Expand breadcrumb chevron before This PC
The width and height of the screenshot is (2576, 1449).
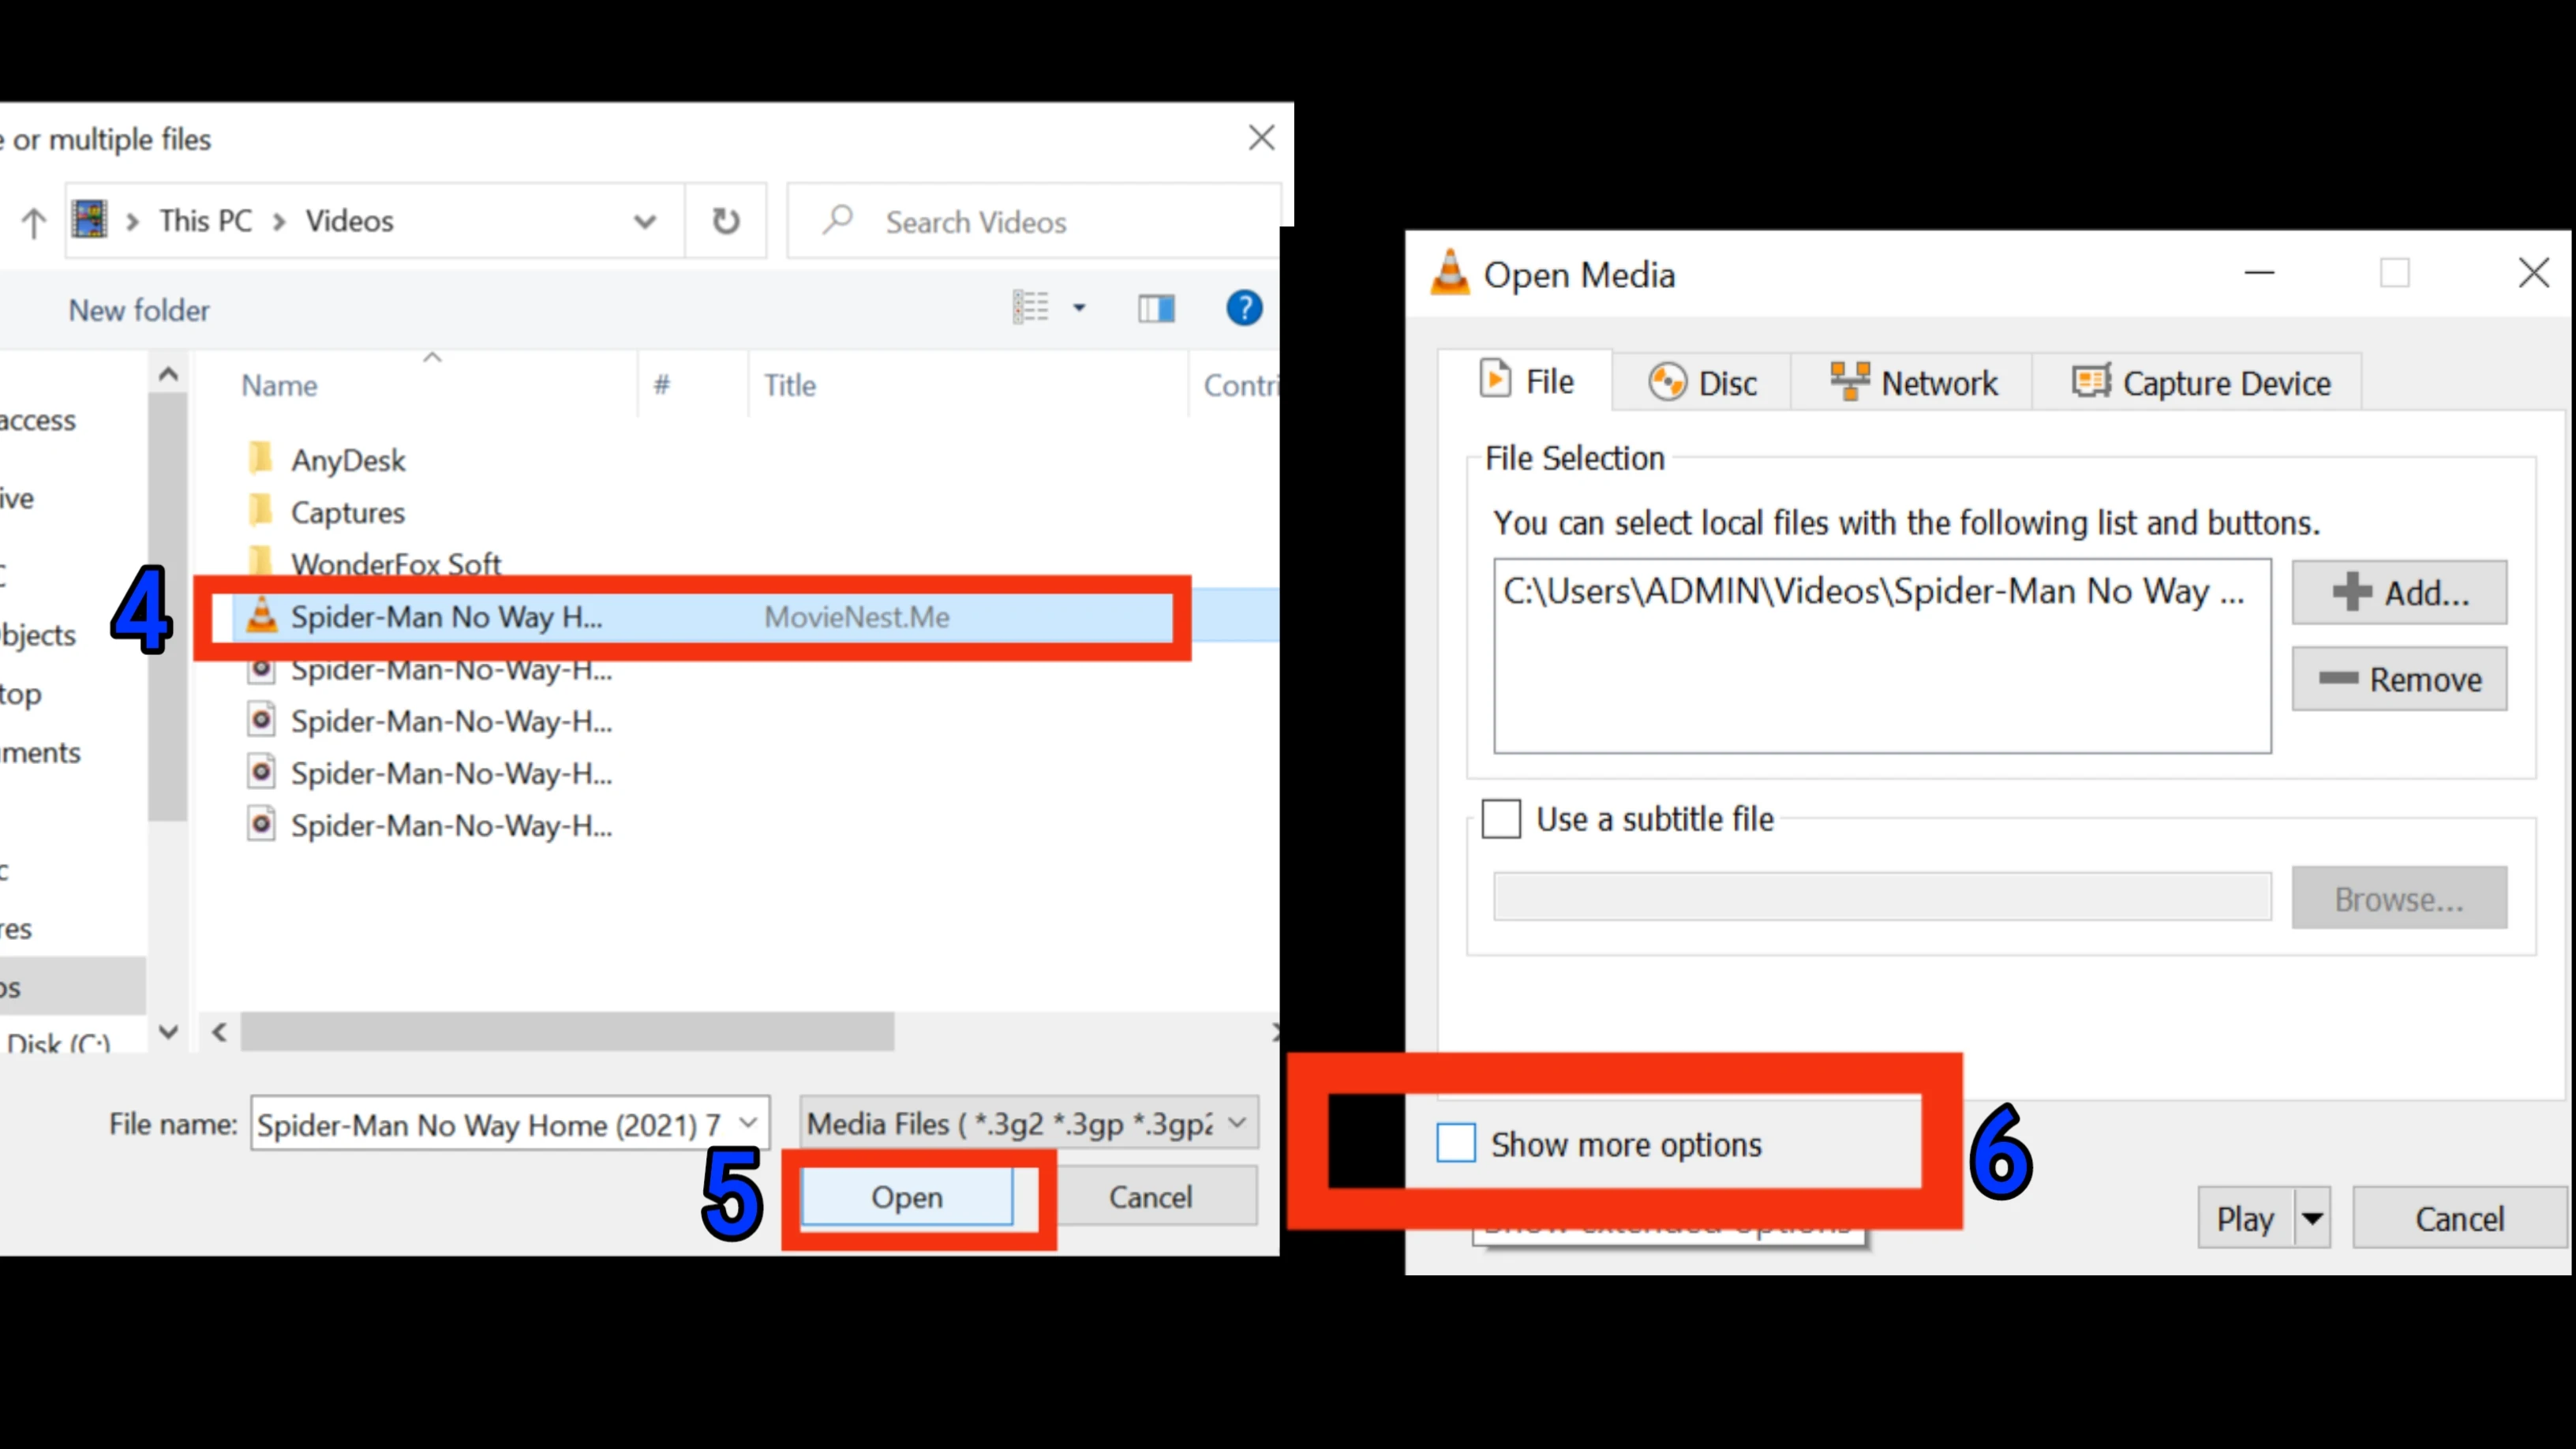click(x=132, y=221)
